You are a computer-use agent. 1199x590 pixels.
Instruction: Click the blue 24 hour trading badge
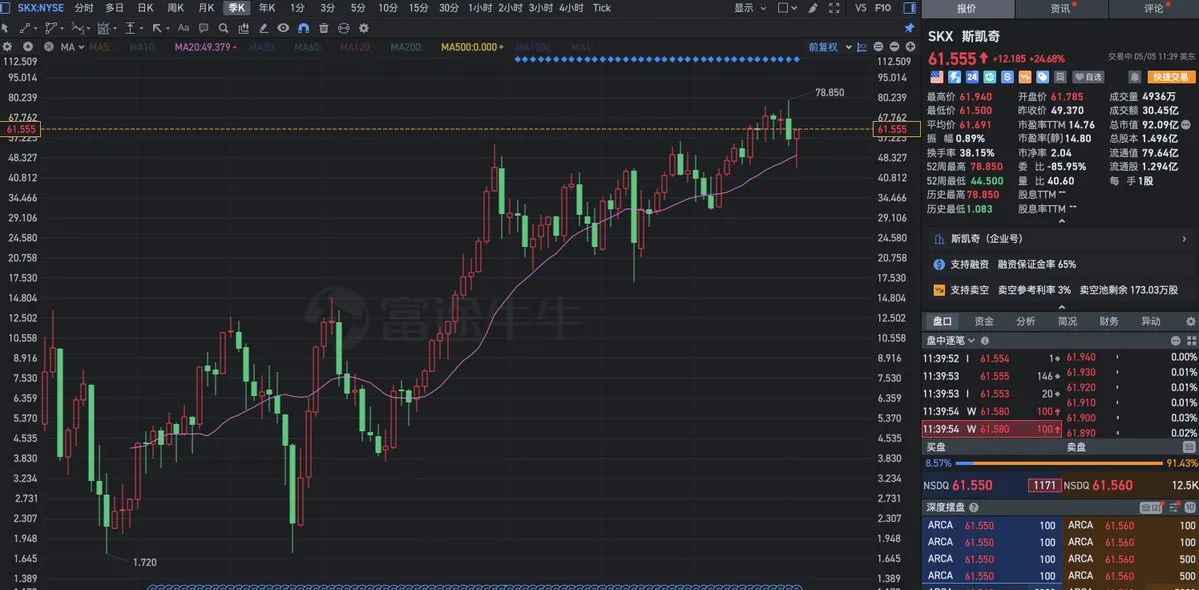pos(972,77)
